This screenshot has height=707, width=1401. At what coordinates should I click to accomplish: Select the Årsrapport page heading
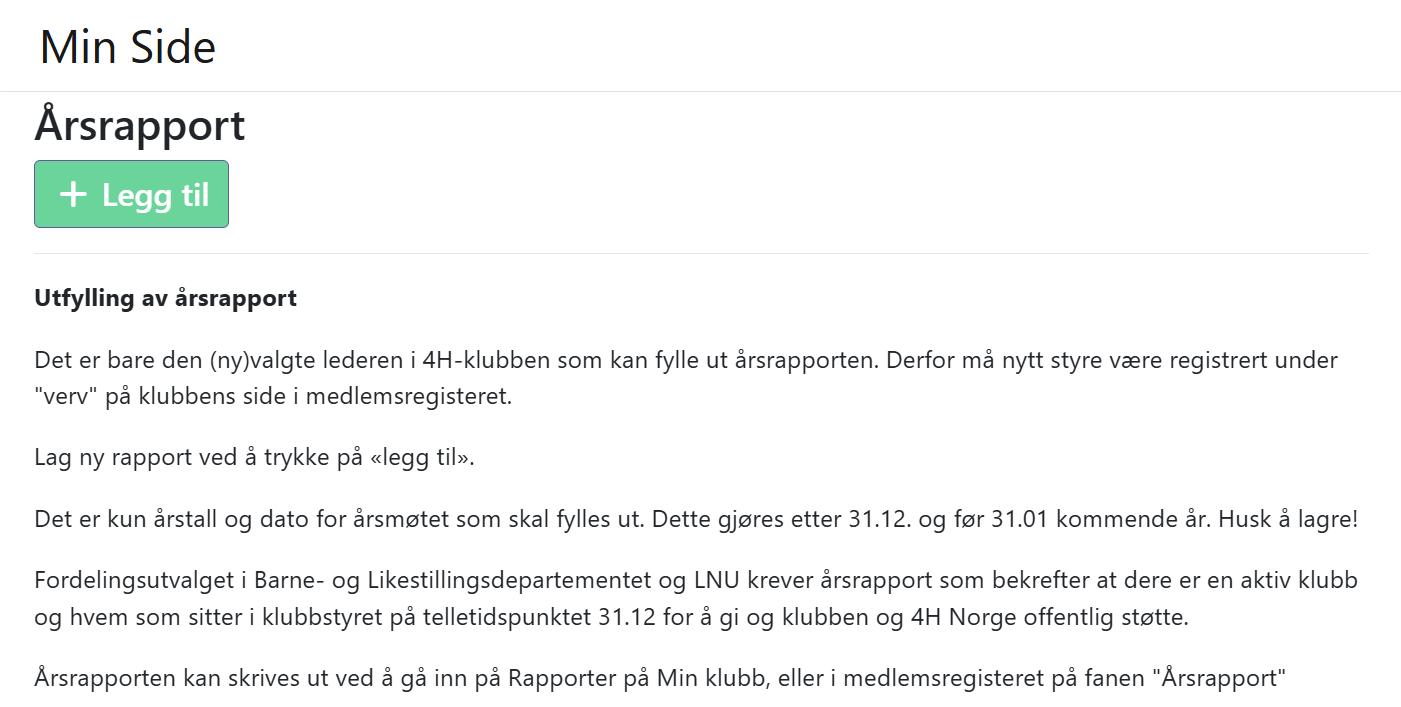[140, 126]
